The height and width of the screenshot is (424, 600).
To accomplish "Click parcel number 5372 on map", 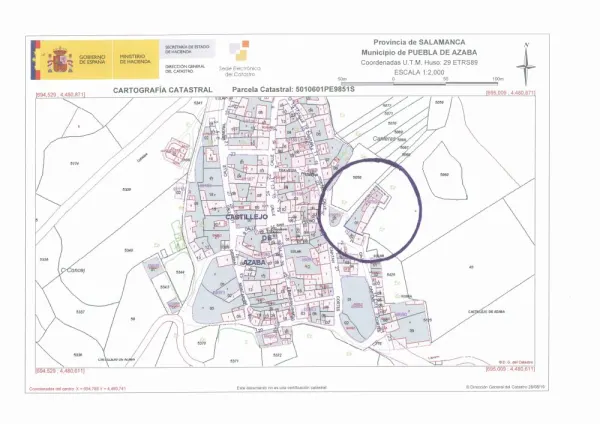I will 277,355.
